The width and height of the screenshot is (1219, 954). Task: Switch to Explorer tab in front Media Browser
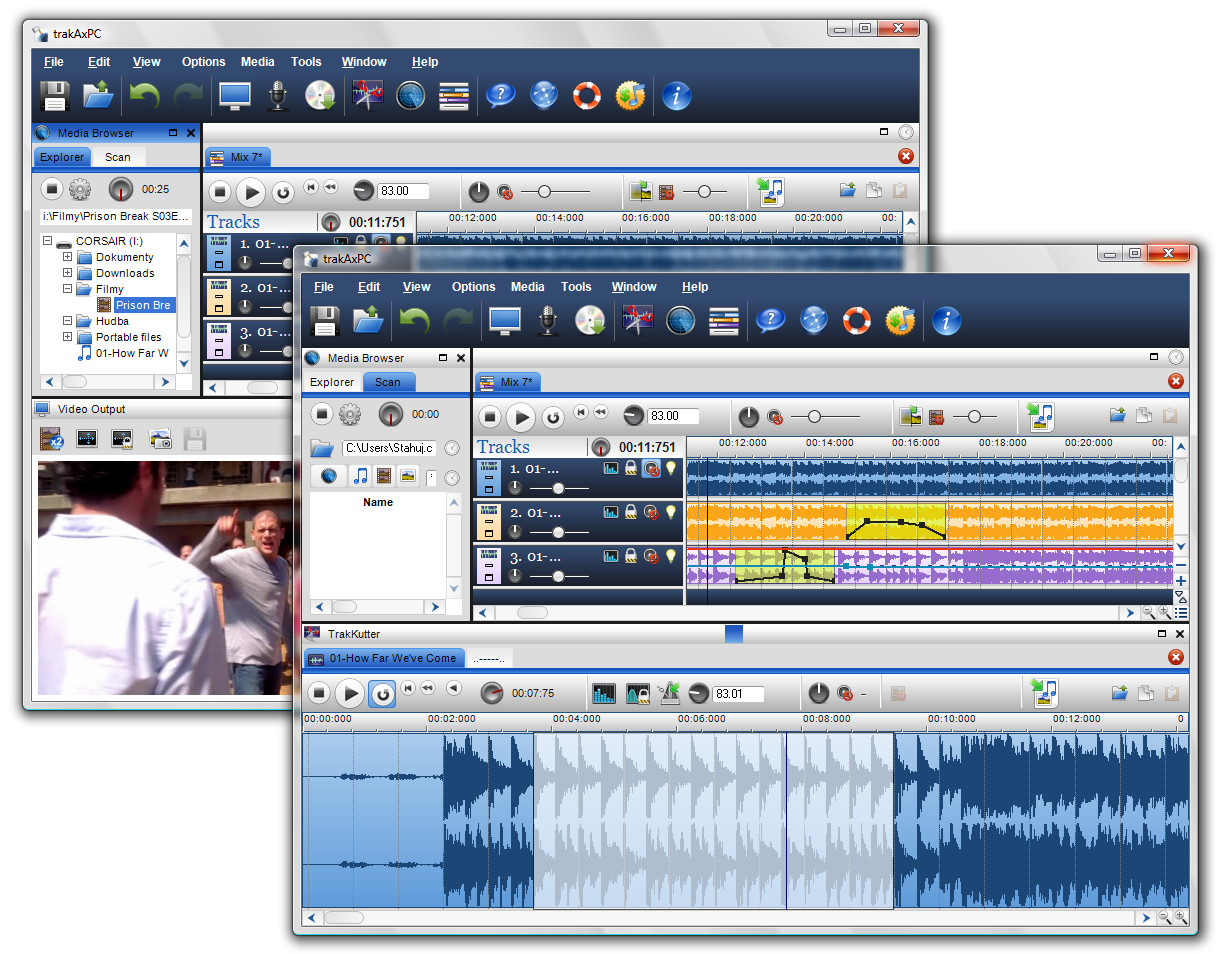[x=332, y=382]
